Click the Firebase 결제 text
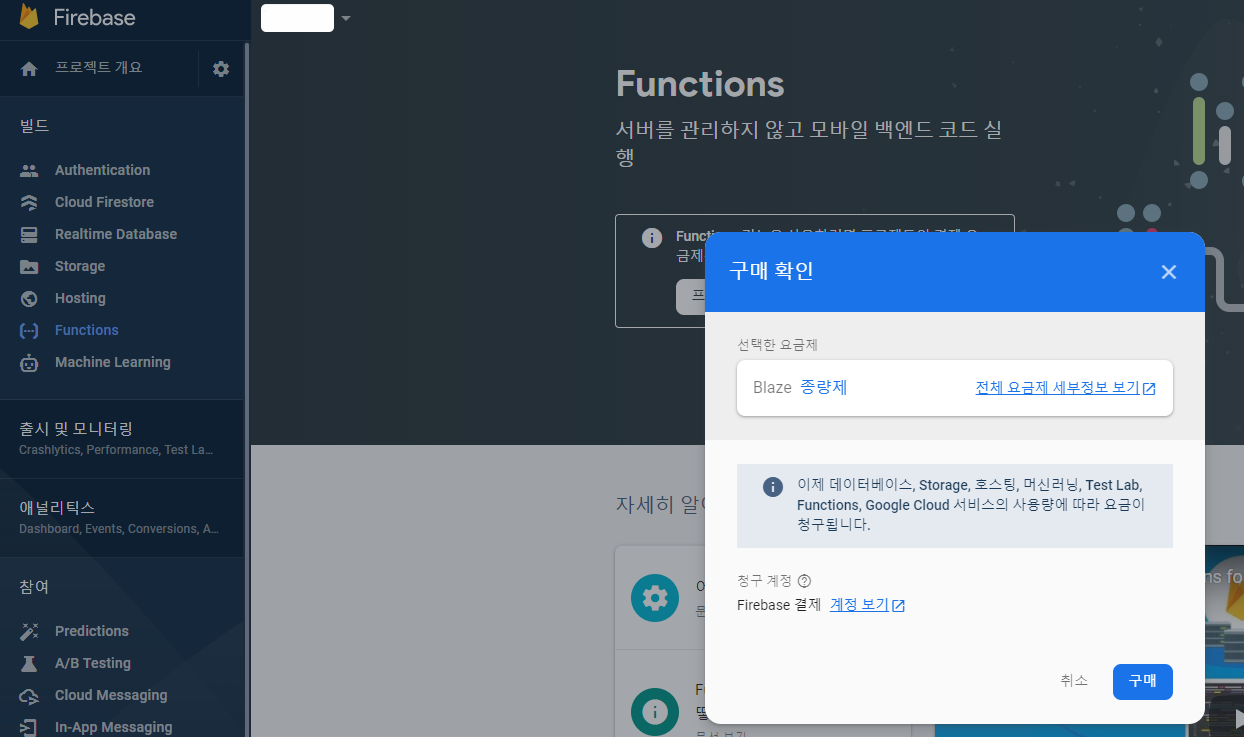The image size is (1244, 737). click(x=779, y=605)
